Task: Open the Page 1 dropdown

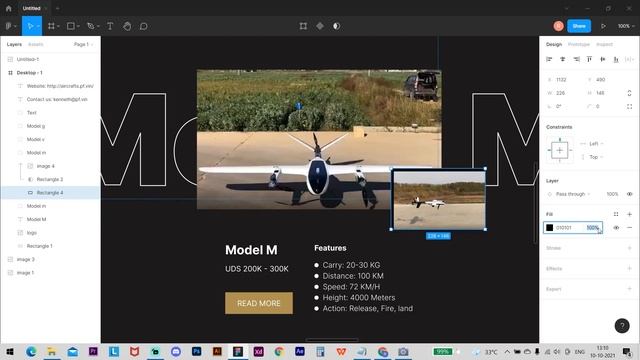Action: 83,44
